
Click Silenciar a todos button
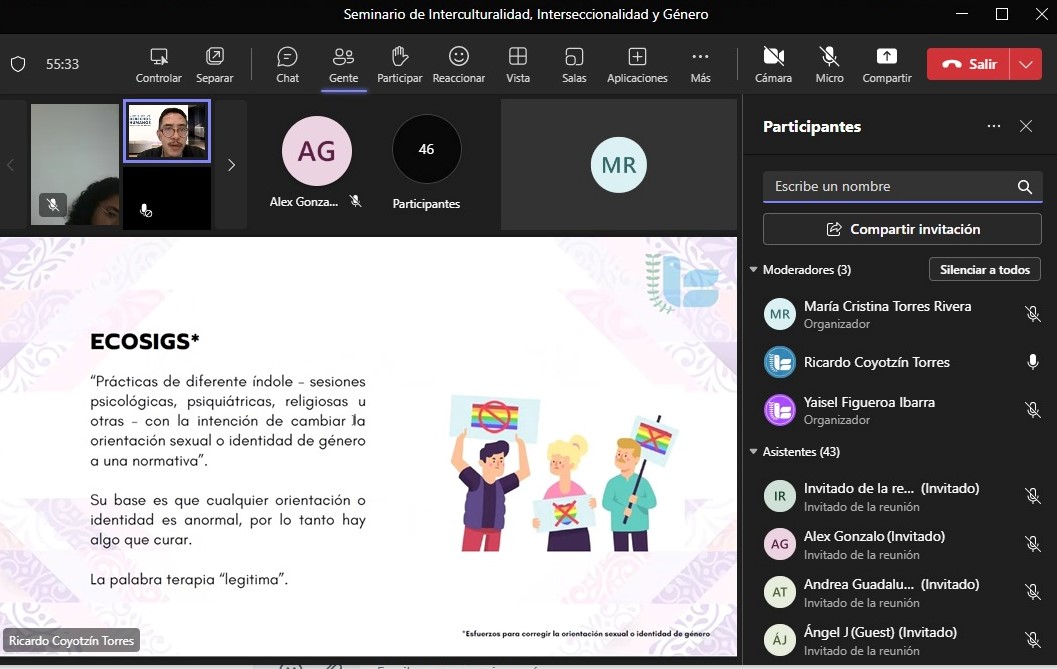point(985,270)
